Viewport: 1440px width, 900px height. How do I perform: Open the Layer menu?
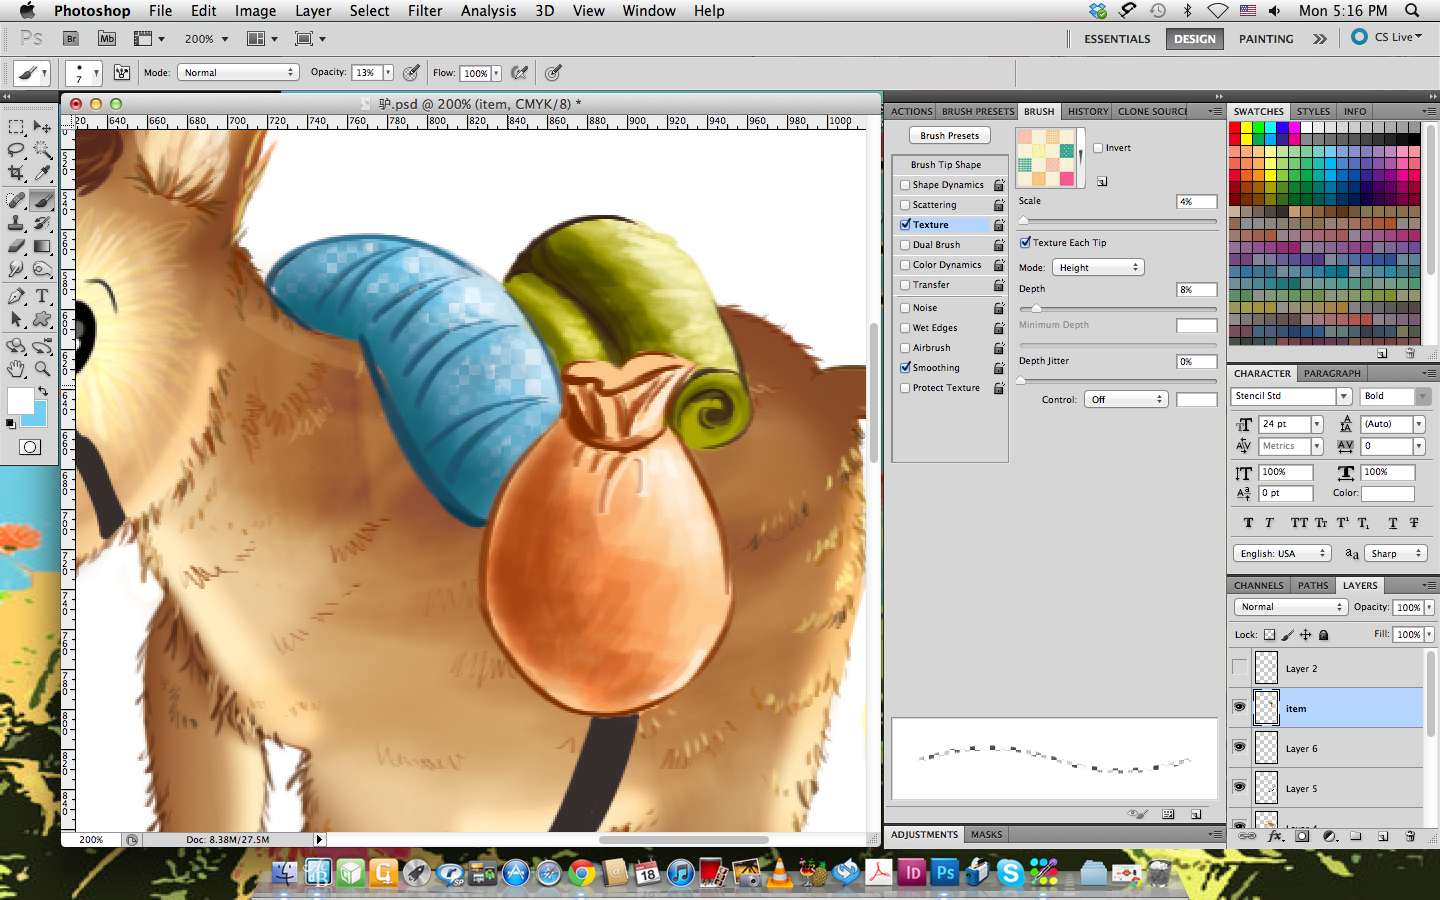313,11
